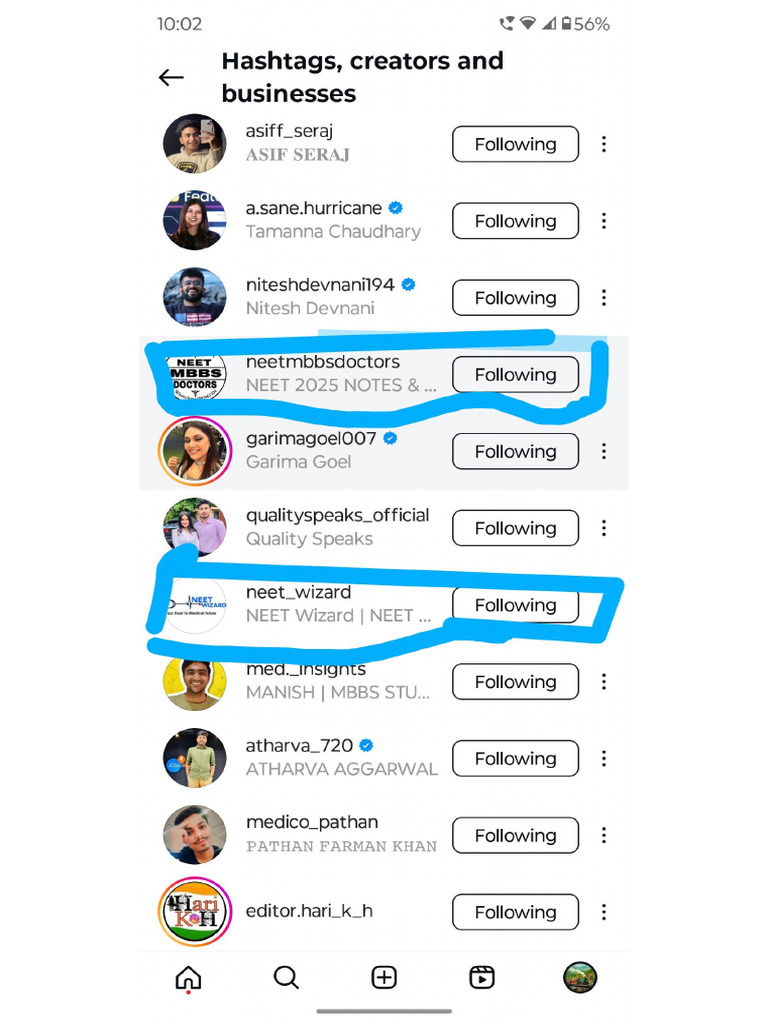Open atharva_720 username link

[299, 746]
